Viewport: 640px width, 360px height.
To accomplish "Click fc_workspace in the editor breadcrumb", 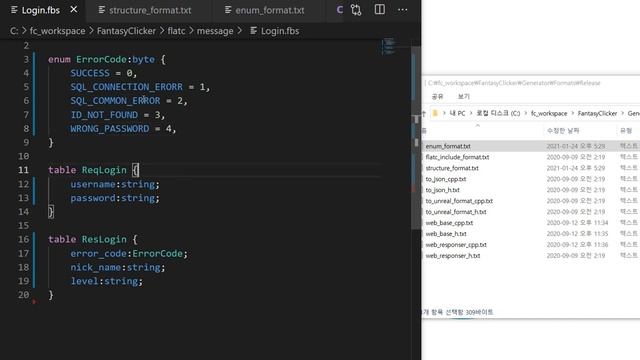I will coord(58,31).
